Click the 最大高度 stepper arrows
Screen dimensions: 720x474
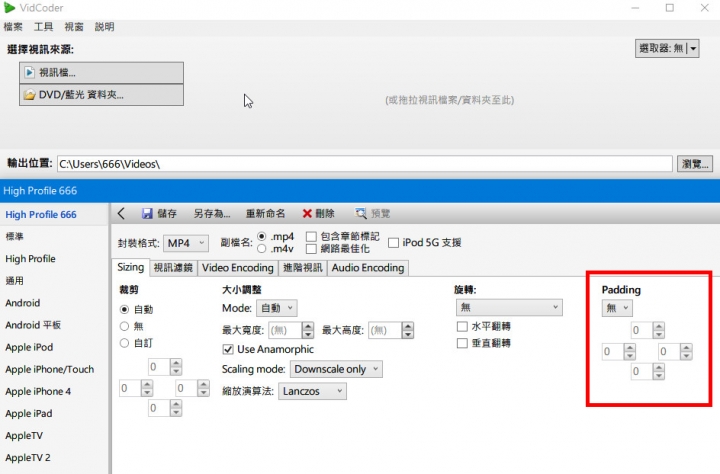pos(408,330)
